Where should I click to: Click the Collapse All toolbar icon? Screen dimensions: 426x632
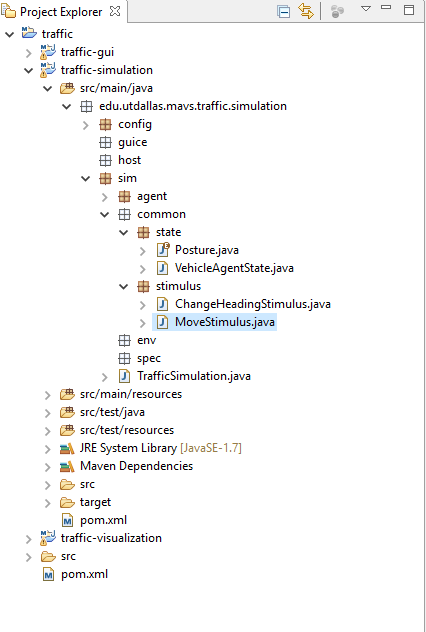pyautogui.click(x=284, y=11)
